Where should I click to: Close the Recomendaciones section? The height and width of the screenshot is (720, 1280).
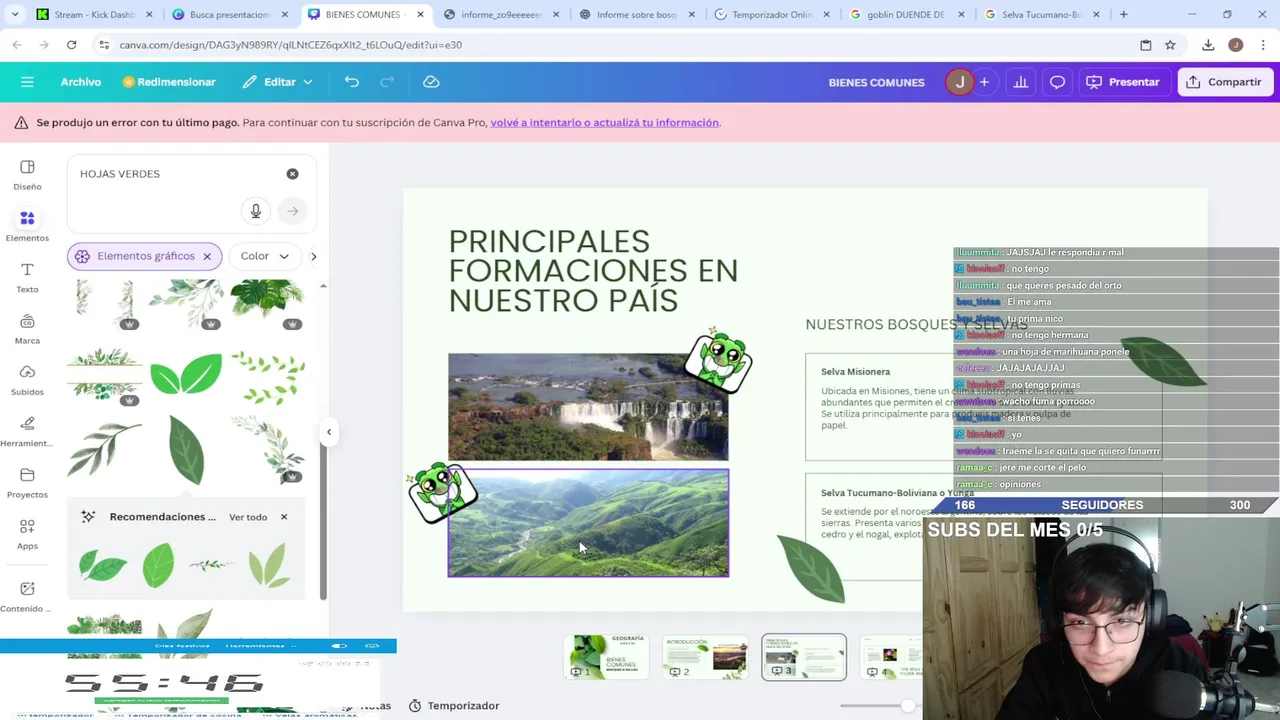tap(283, 517)
